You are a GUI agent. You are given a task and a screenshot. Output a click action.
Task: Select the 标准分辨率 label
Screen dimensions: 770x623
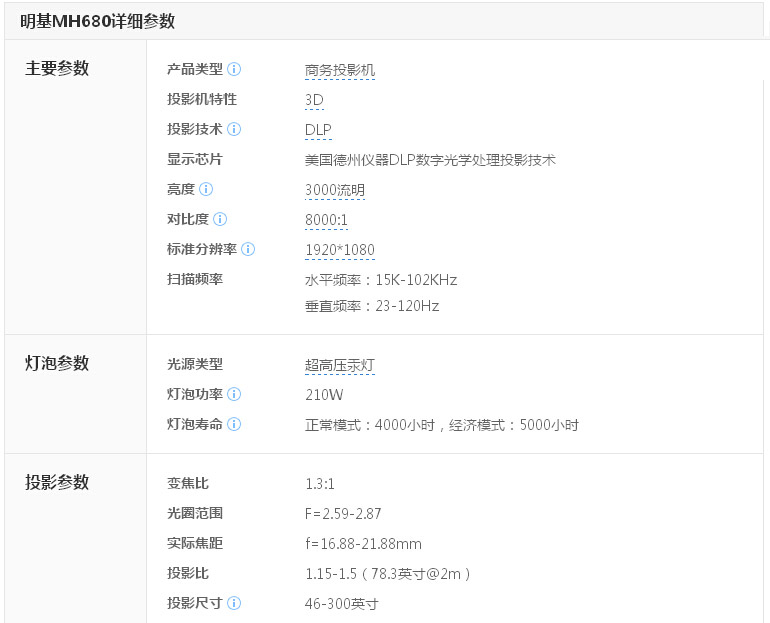tap(202, 249)
